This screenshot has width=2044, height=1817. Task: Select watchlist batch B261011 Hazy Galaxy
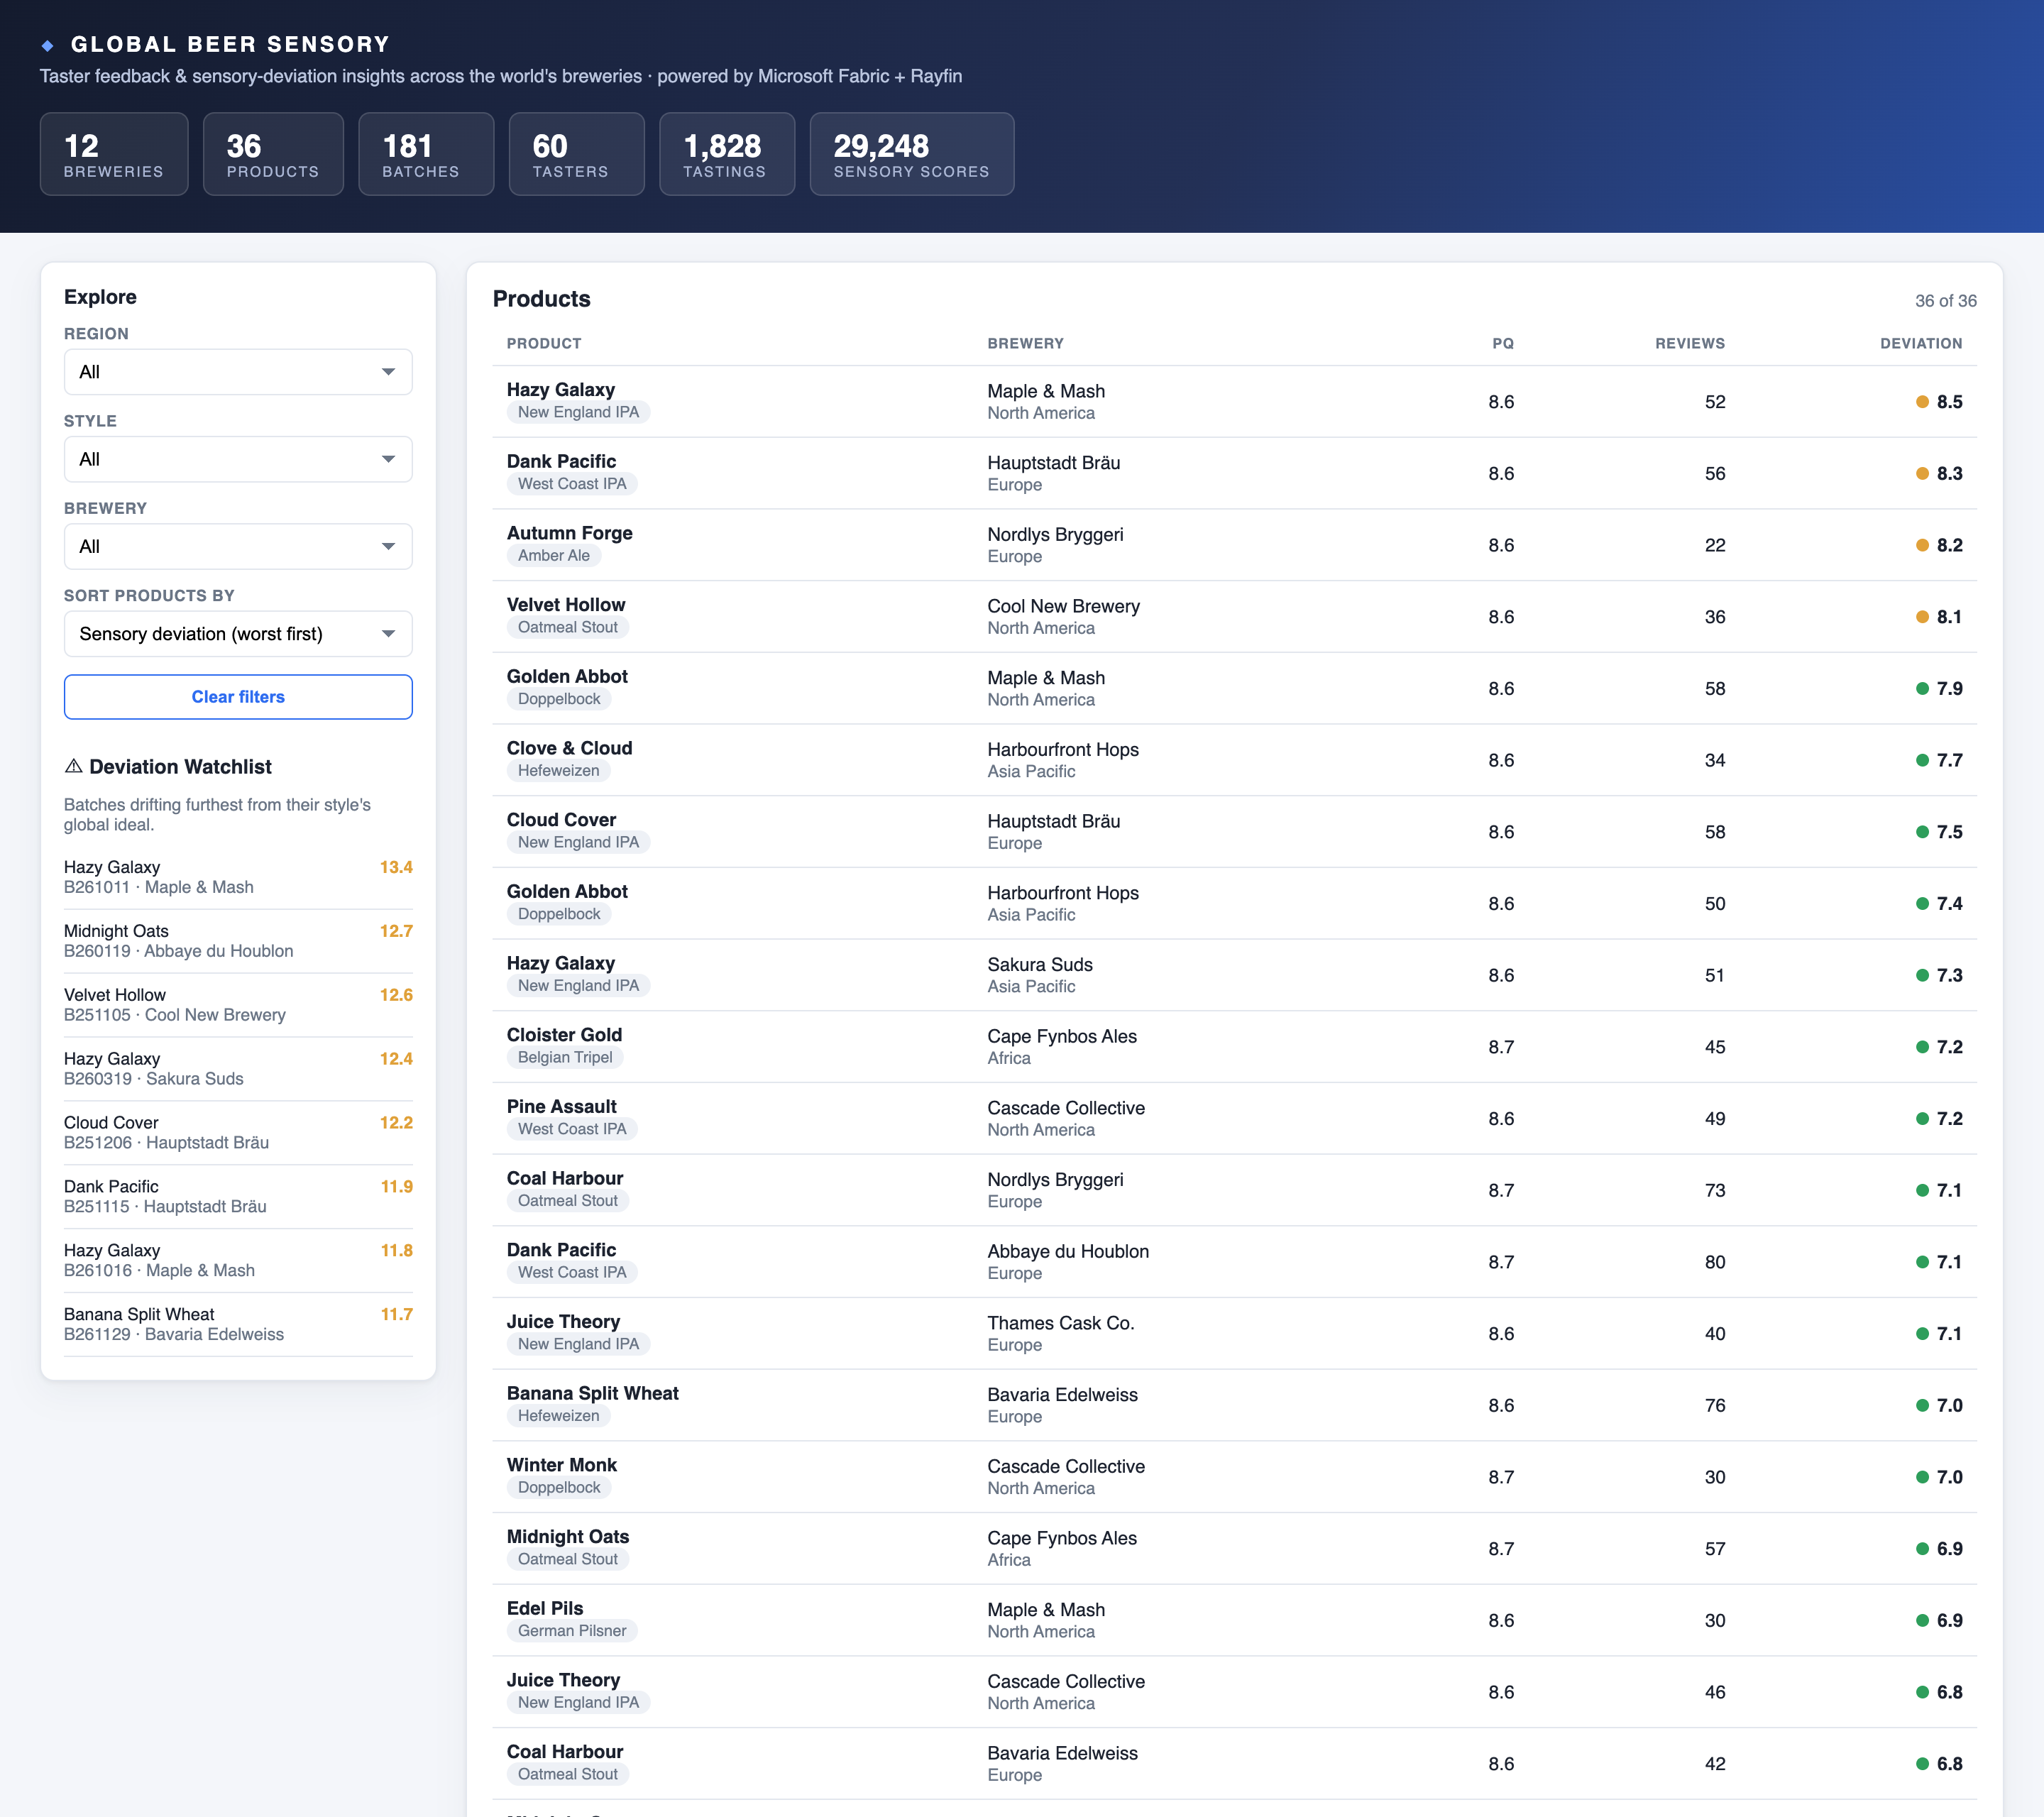pos(238,877)
